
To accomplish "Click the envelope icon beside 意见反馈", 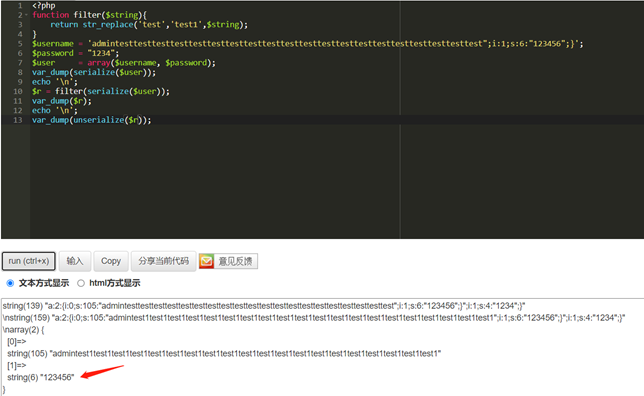I will [x=207, y=261].
